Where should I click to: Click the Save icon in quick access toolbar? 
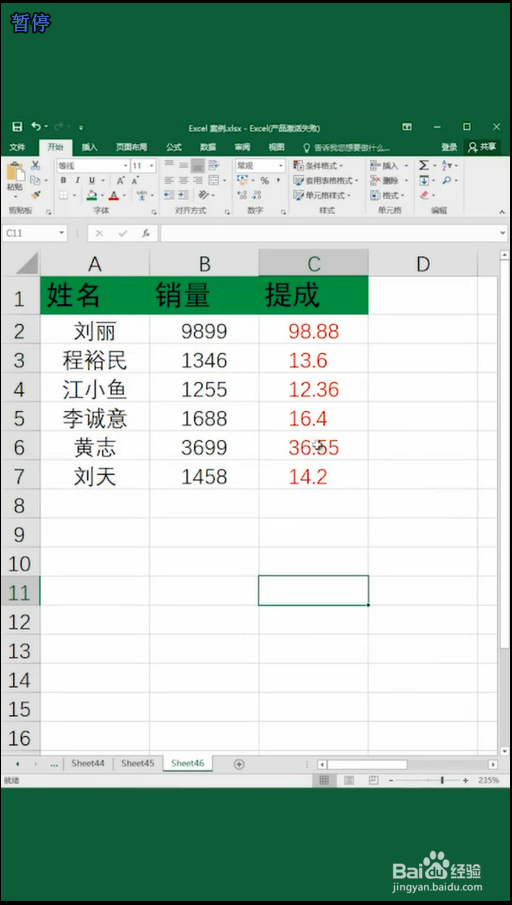coord(17,127)
